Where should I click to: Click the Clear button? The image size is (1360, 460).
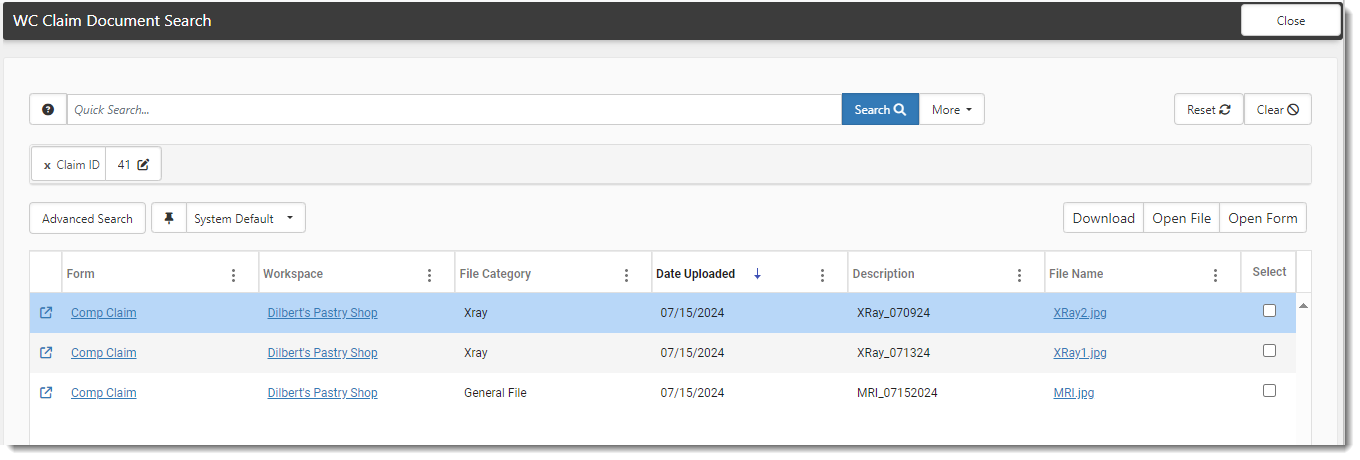point(1278,110)
